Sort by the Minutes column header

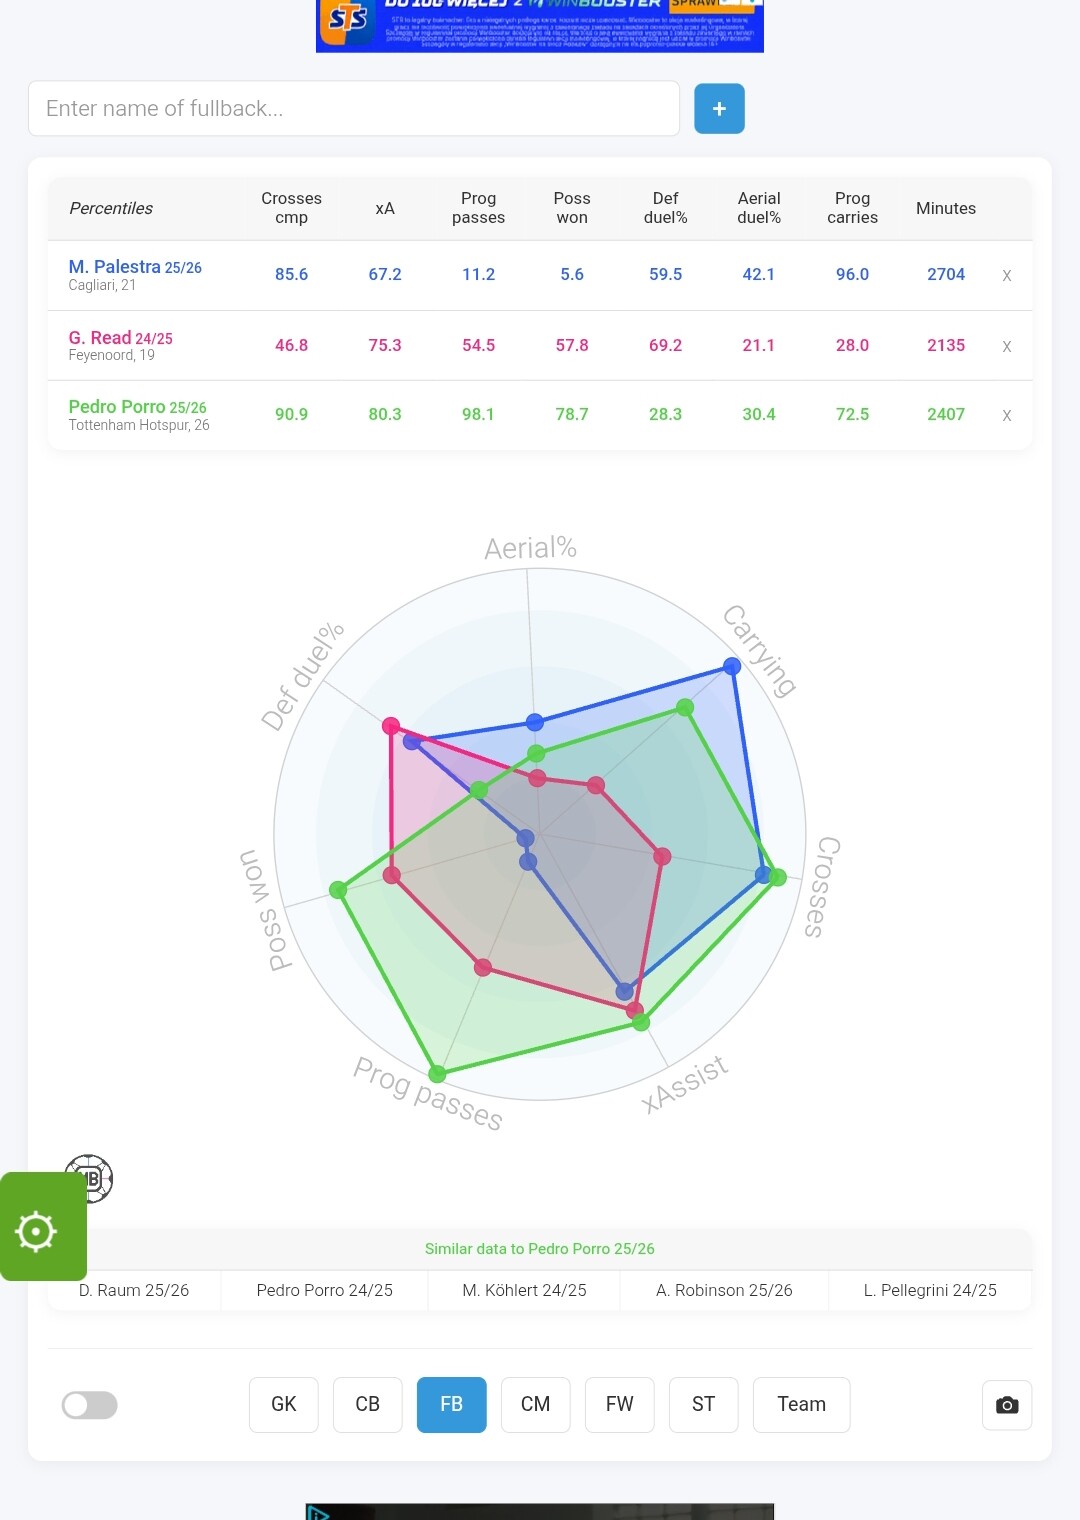pyautogui.click(x=946, y=208)
